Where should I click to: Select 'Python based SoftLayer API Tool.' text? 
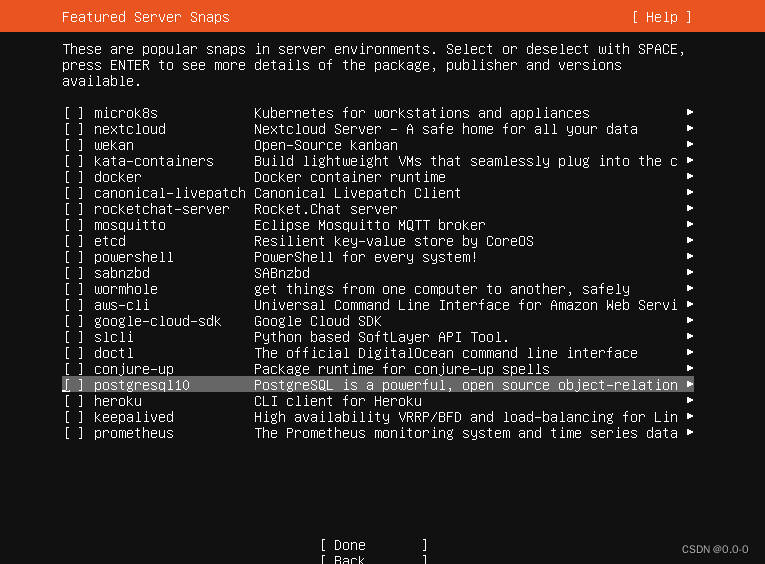[x=382, y=337]
